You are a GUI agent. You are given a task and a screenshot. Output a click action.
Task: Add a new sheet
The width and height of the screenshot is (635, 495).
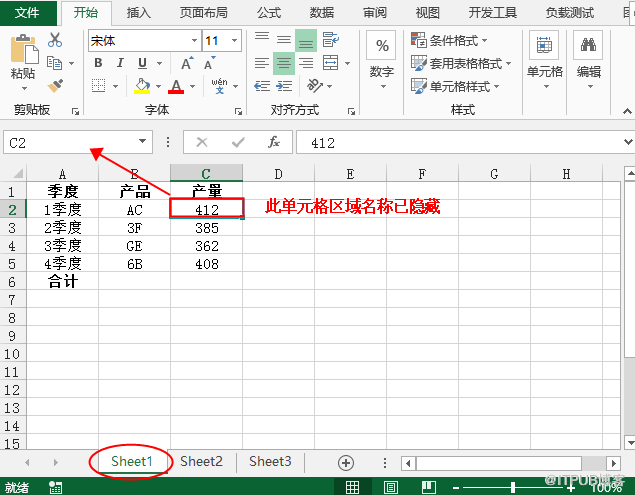click(x=346, y=463)
